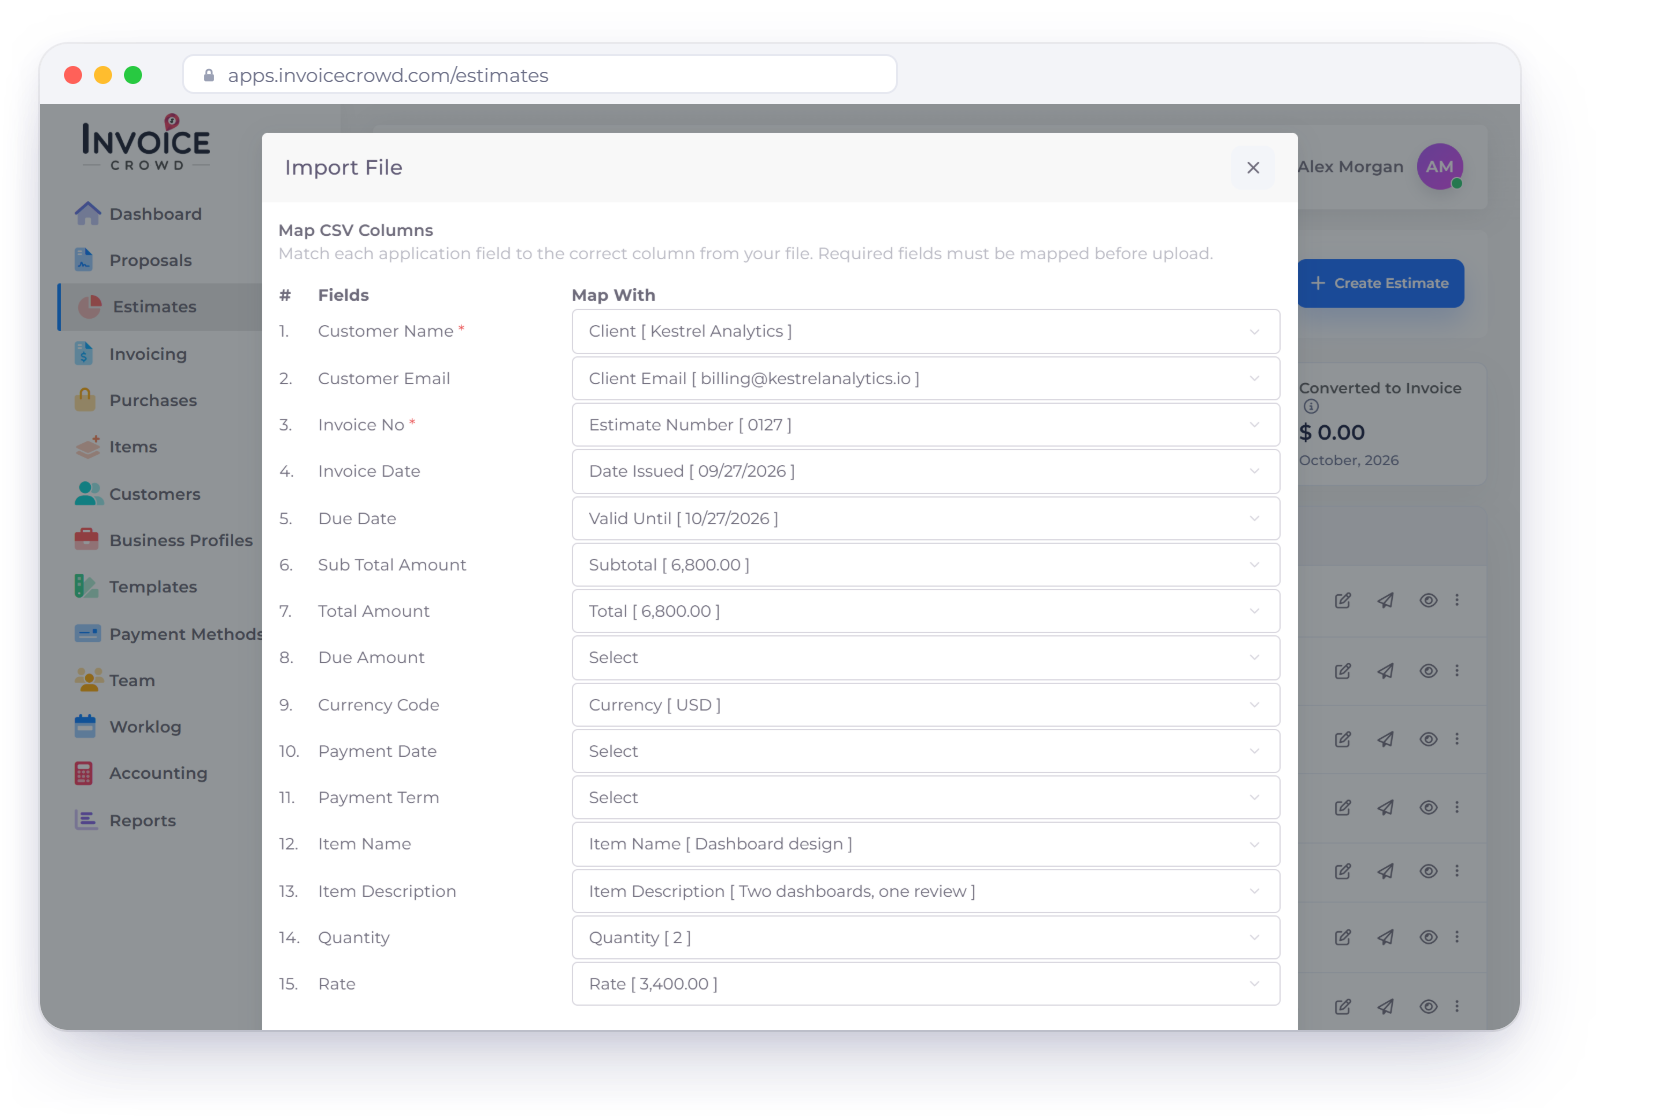
Task: Open the Invoice Date mapping dropdown
Action: [926, 471]
